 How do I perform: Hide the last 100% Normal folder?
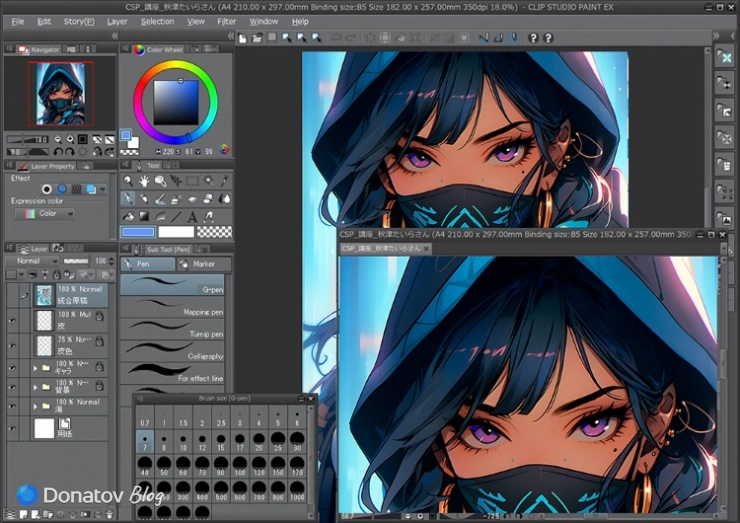point(12,406)
